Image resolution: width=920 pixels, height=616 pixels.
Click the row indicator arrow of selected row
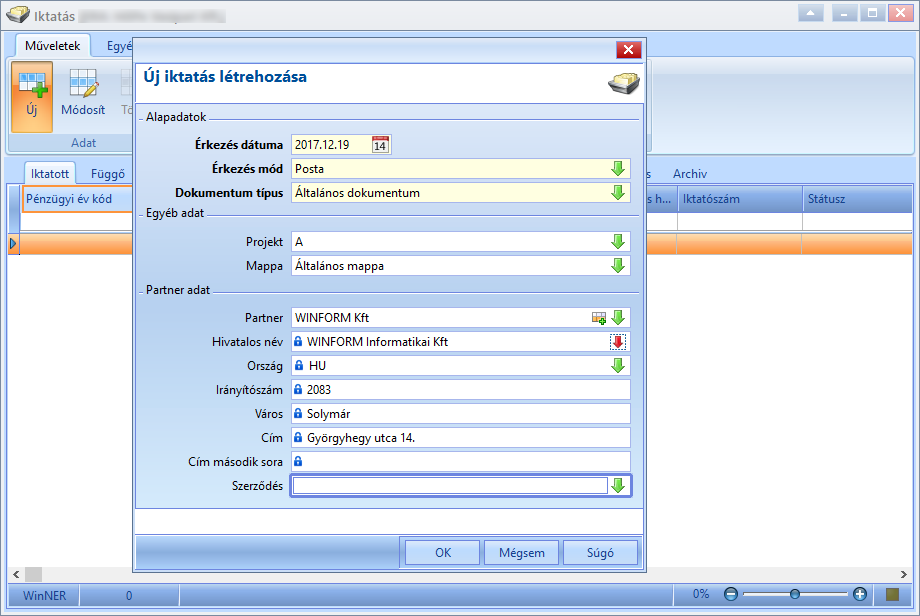click(13, 243)
